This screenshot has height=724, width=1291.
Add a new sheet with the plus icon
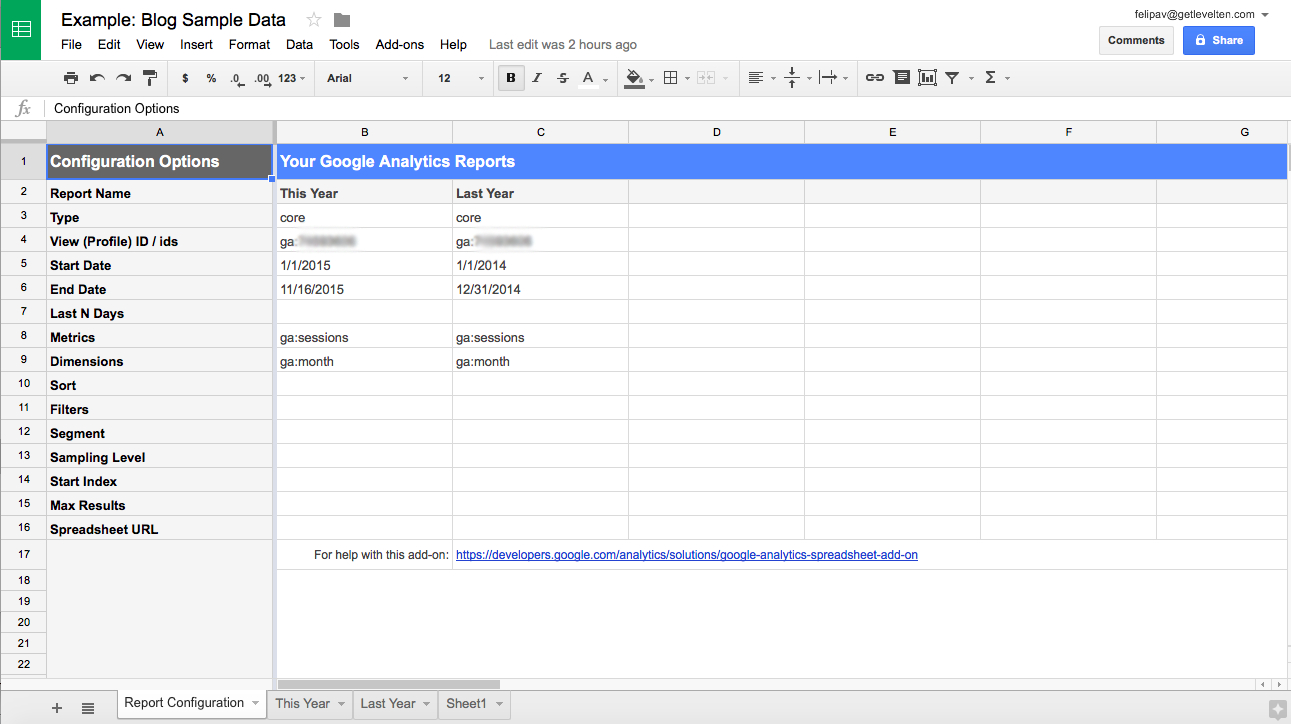coord(56,706)
